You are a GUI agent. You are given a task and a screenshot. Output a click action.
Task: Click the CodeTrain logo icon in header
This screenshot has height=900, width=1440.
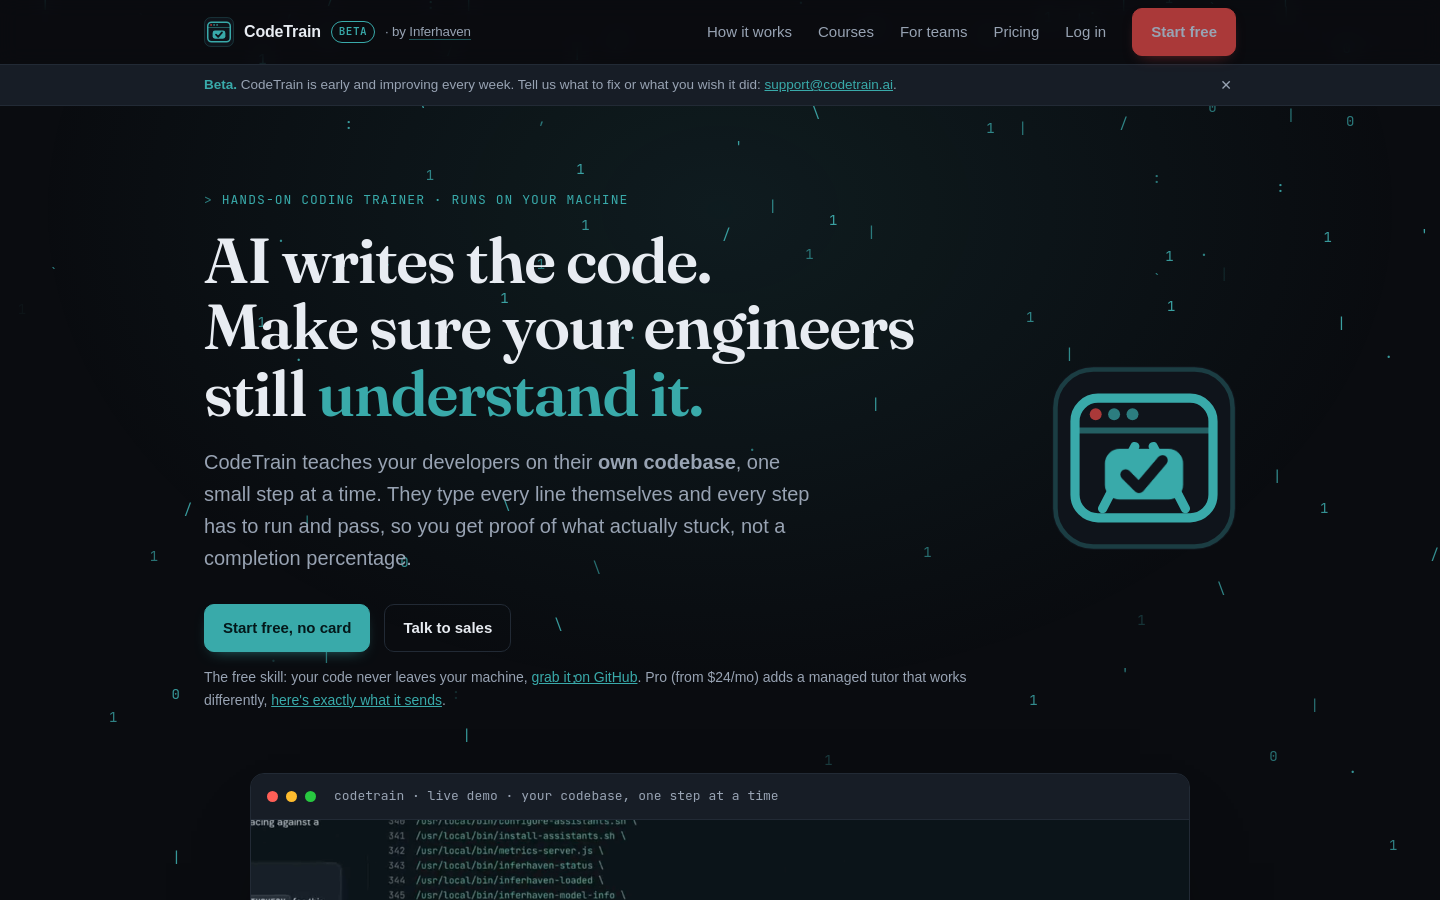219,32
